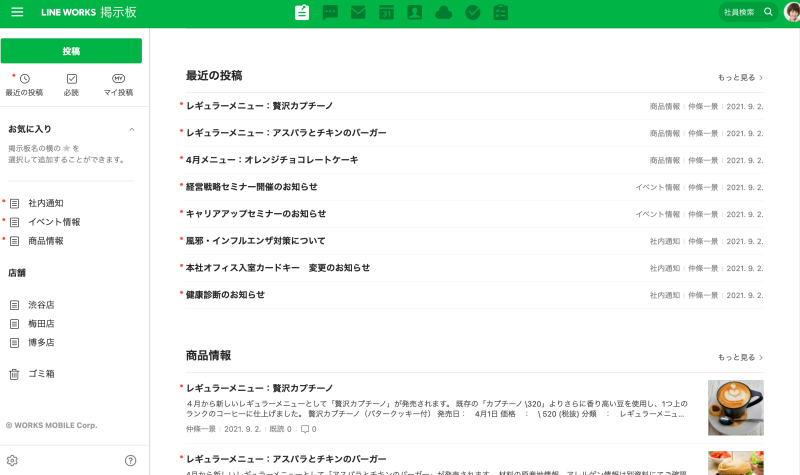Collapse the お気に入り section
The image size is (800, 475).
pyautogui.click(x=131, y=129)
